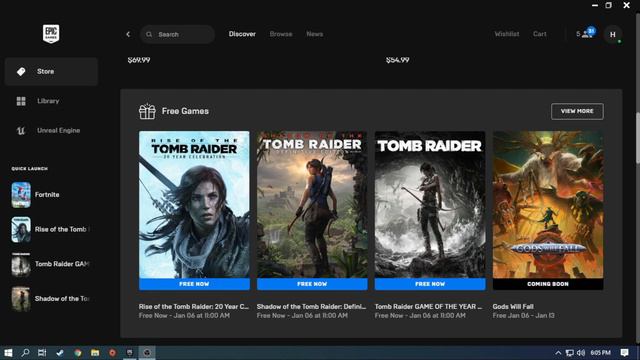Click the Fortnite quick launch thumbnail

21,195
